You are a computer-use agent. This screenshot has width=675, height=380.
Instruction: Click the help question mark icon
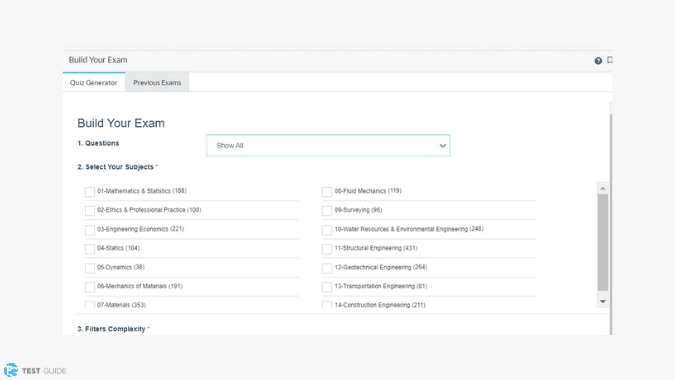click(x=598, y=61)
